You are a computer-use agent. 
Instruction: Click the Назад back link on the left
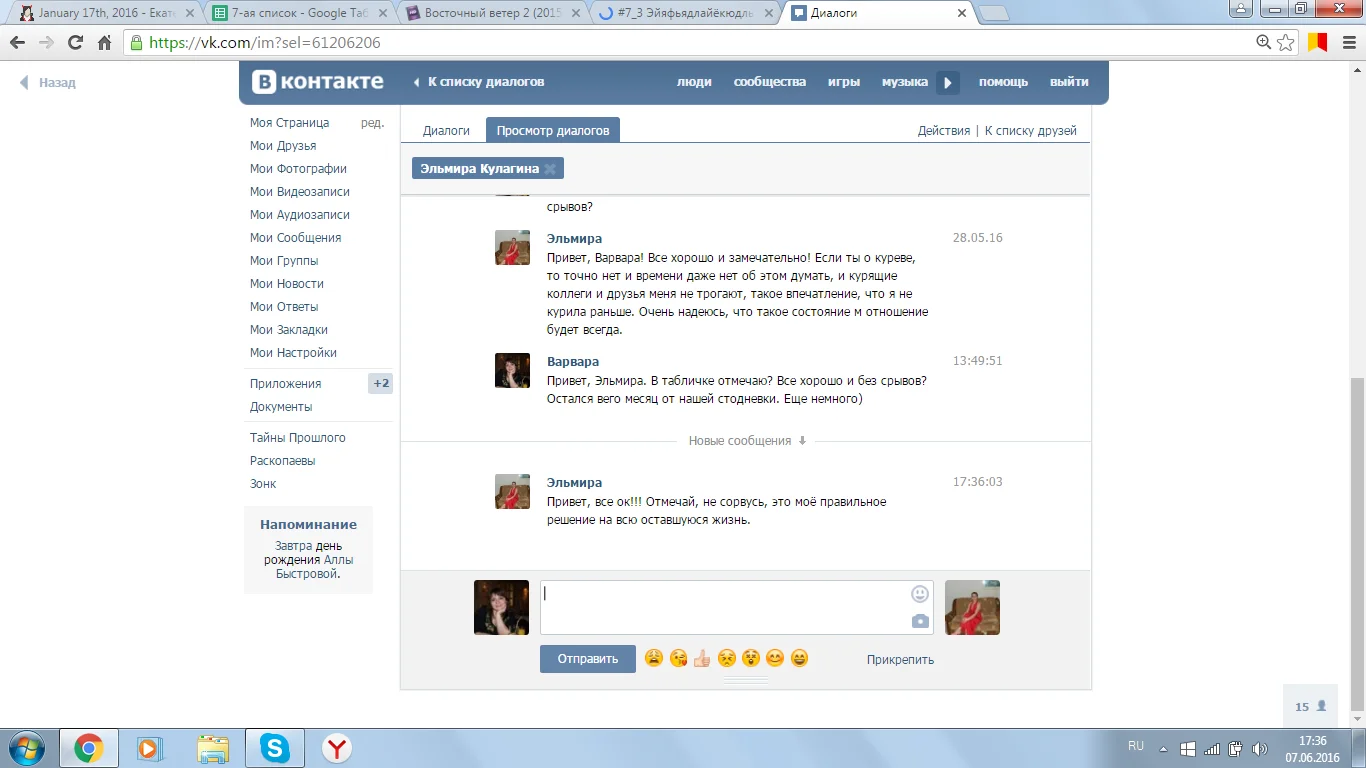coord(48,83)
